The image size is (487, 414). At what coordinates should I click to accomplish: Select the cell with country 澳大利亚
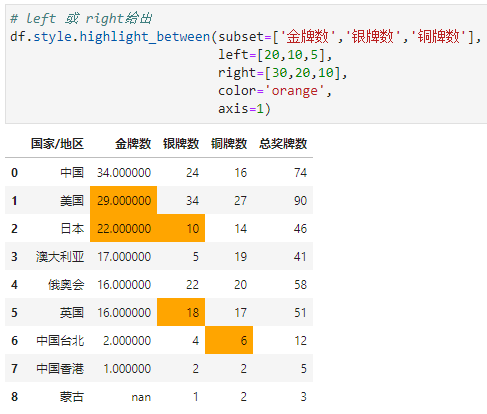coord(60,257)
